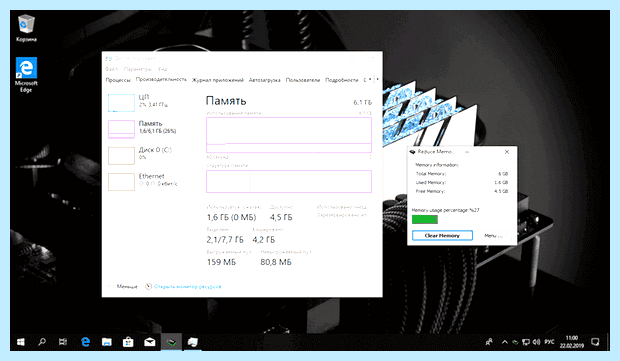The height and width of the screenshot is (361, 620).
Task: Open taskbar search magnifier
Action: 42,342
